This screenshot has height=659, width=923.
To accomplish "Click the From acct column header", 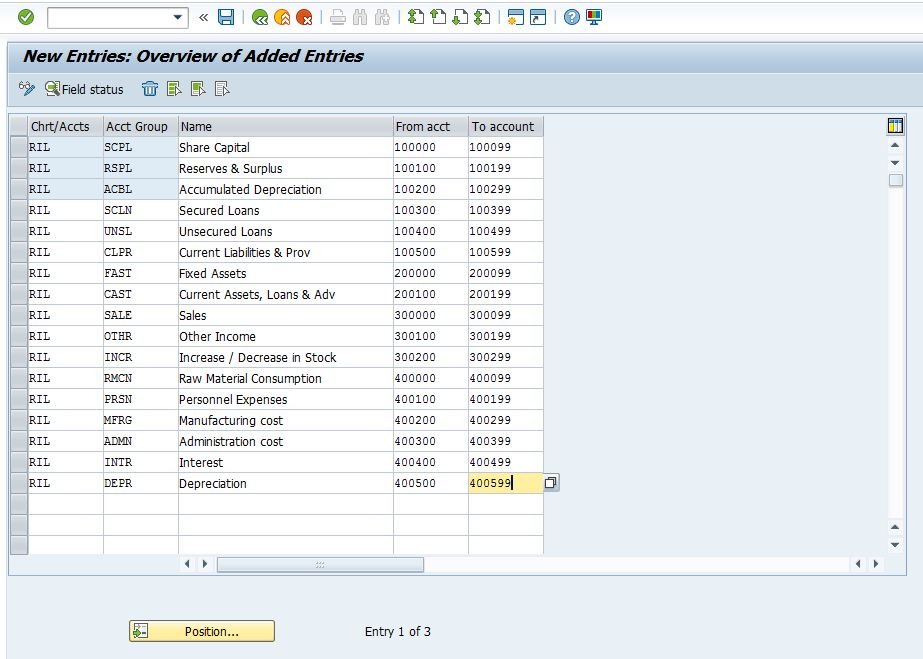I will tap(430, 127).
